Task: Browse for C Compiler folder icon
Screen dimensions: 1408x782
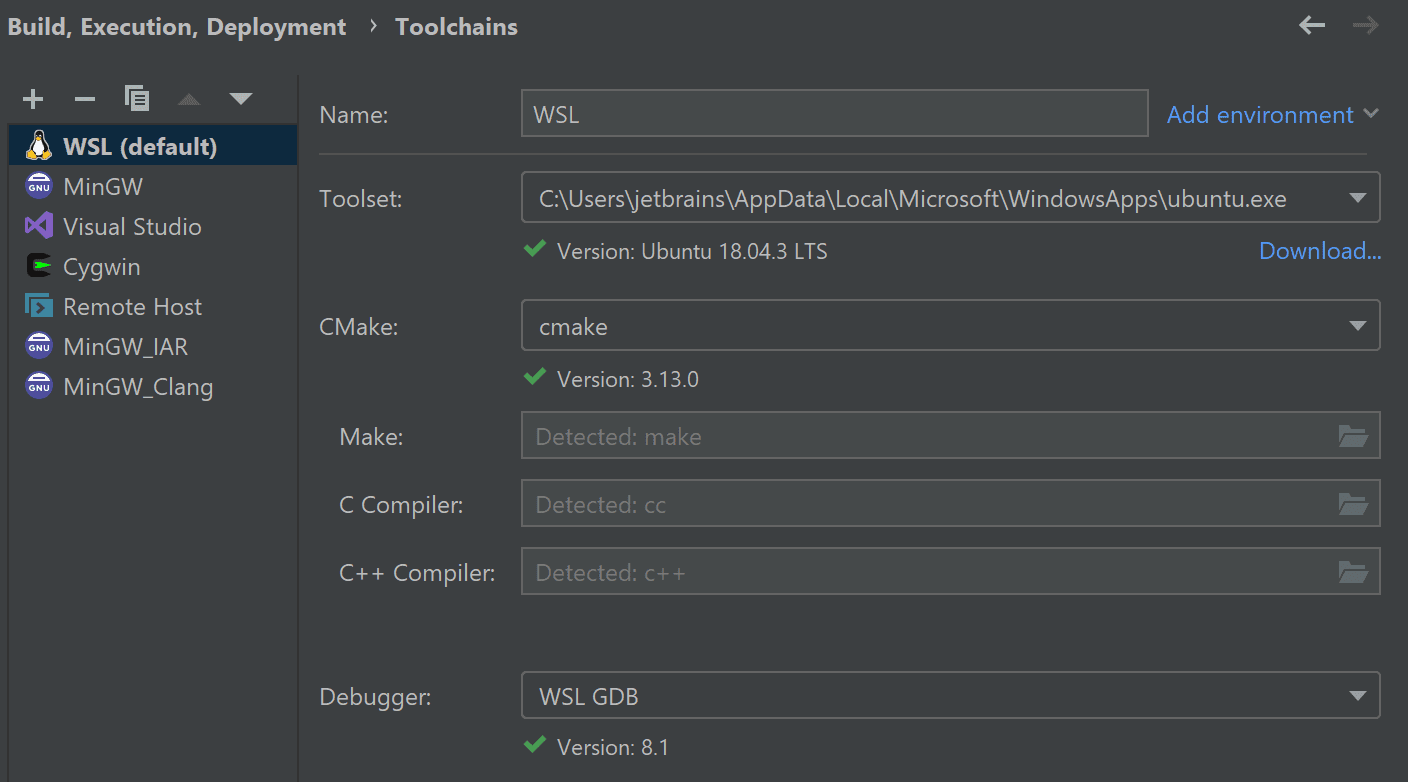Action: click(x=1353, y=504)
